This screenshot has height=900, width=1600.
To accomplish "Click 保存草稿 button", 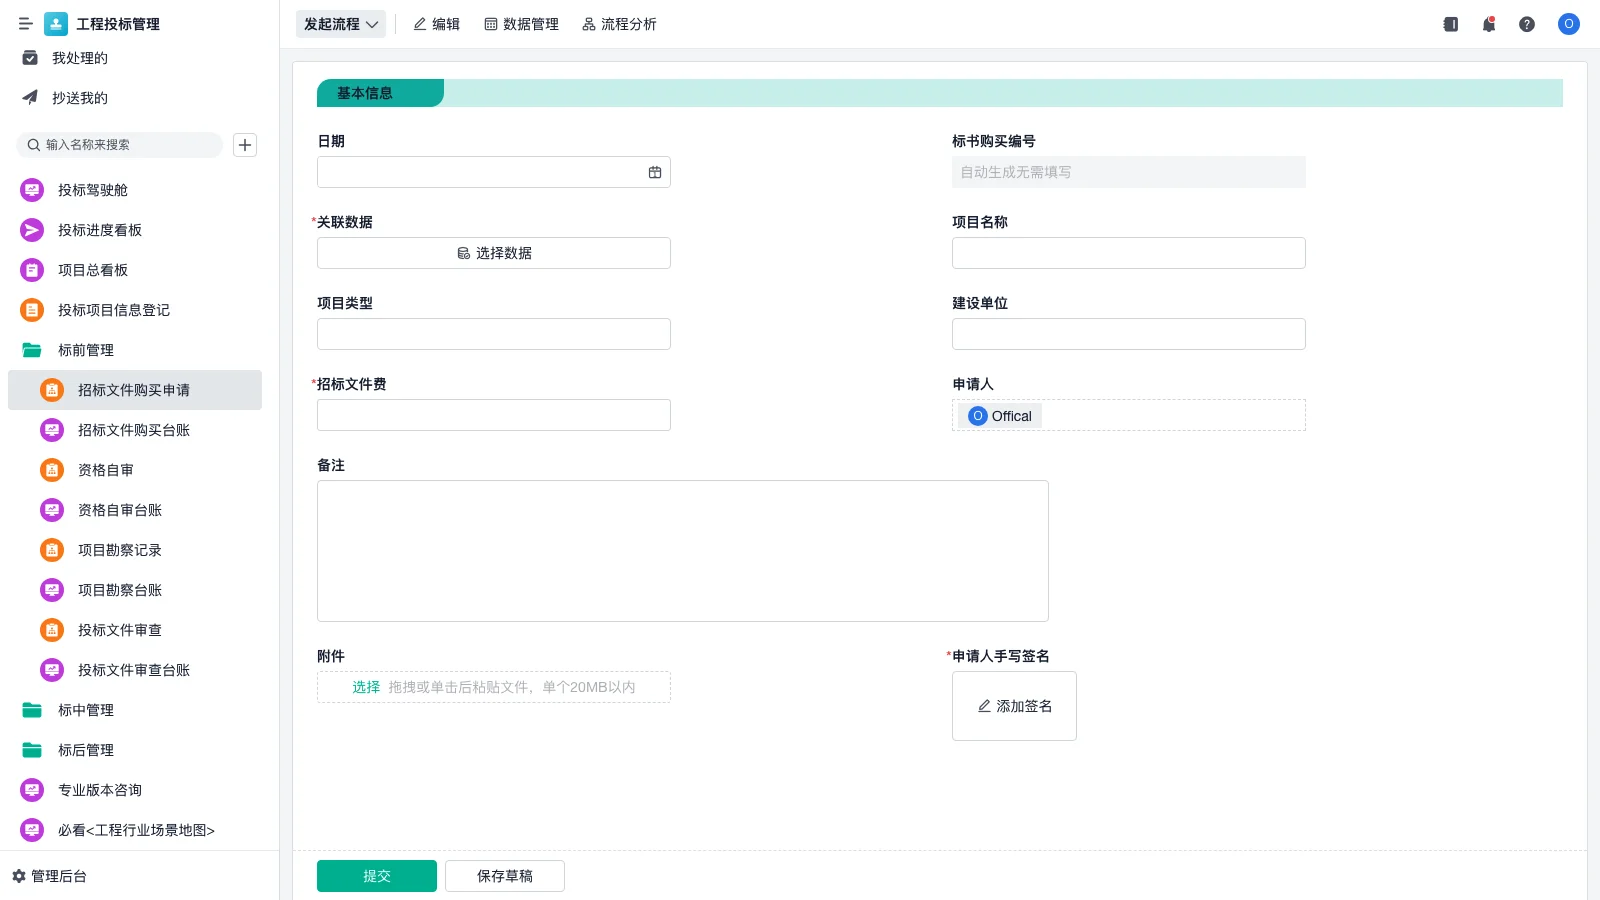I will coord(505,876).
